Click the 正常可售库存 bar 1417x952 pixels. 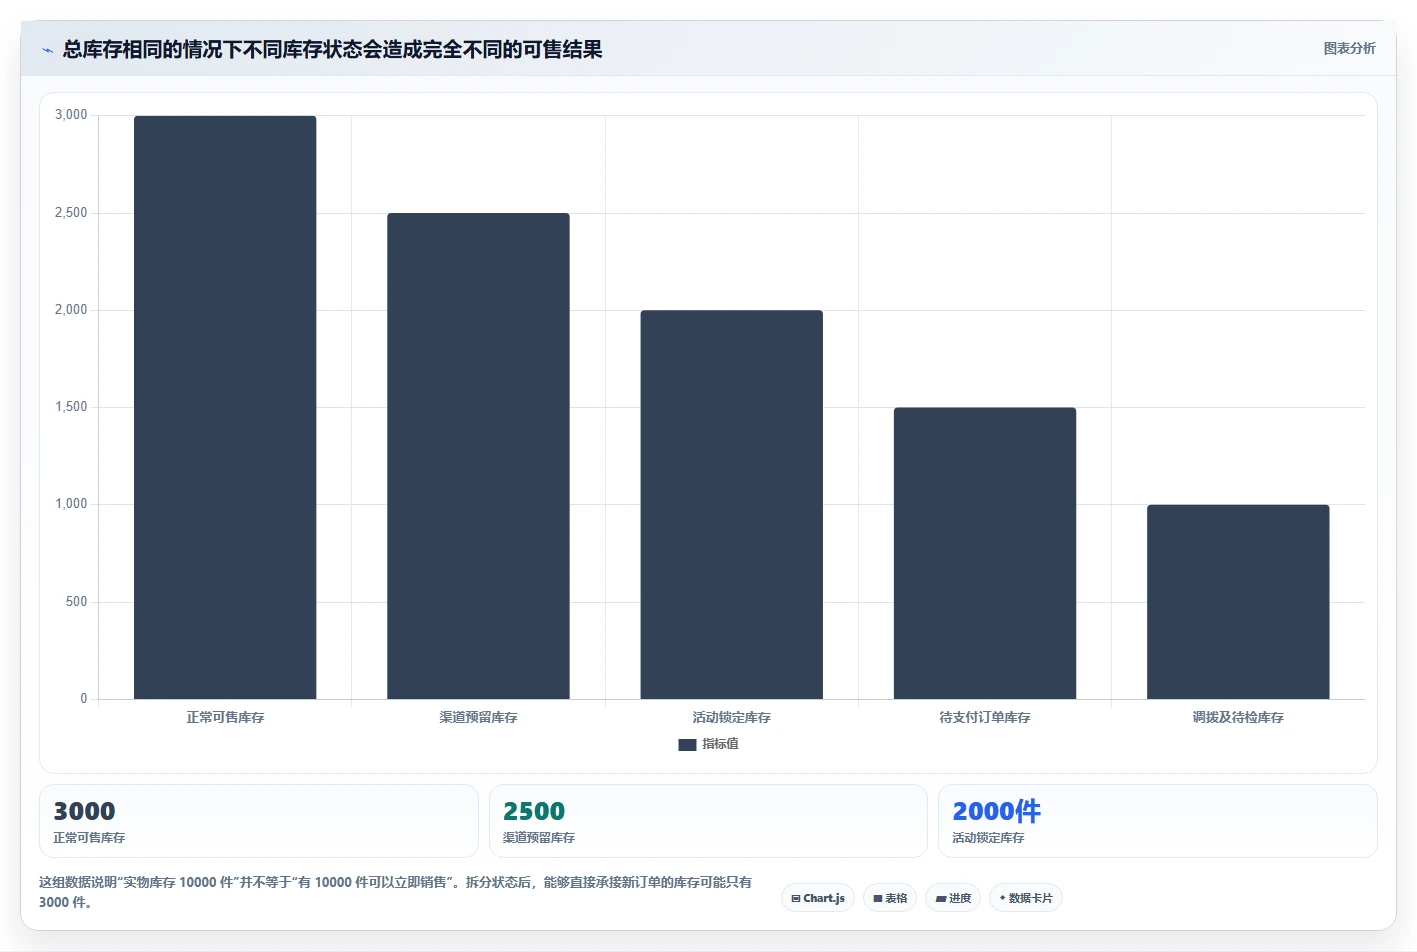point(225,407)
